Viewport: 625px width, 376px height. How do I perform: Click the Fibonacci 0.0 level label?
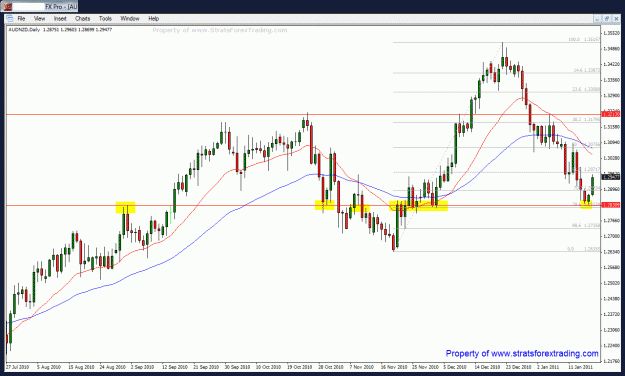(x=583, y=249)
